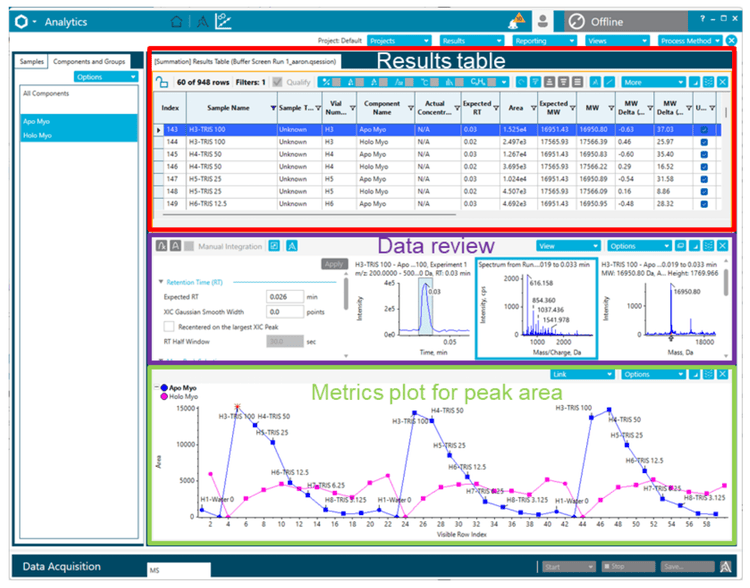Viewport: 750px width, 588px height.
Task: Click the lock icon in Results table toolbar
Action: pyautogui.click(x=164, y=82)
